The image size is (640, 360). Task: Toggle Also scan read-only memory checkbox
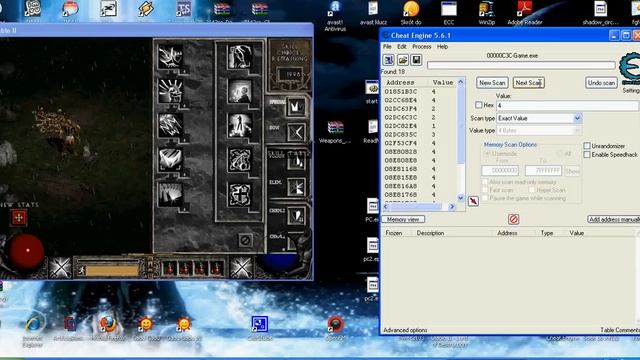(x=485, y=182)
